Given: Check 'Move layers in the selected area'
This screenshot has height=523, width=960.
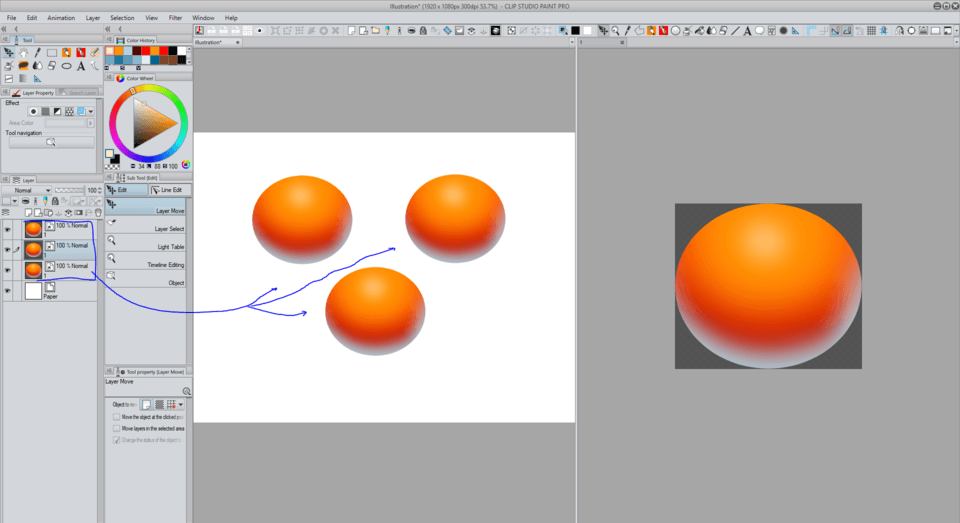Looking at the screenshot, I should [116, 429].
